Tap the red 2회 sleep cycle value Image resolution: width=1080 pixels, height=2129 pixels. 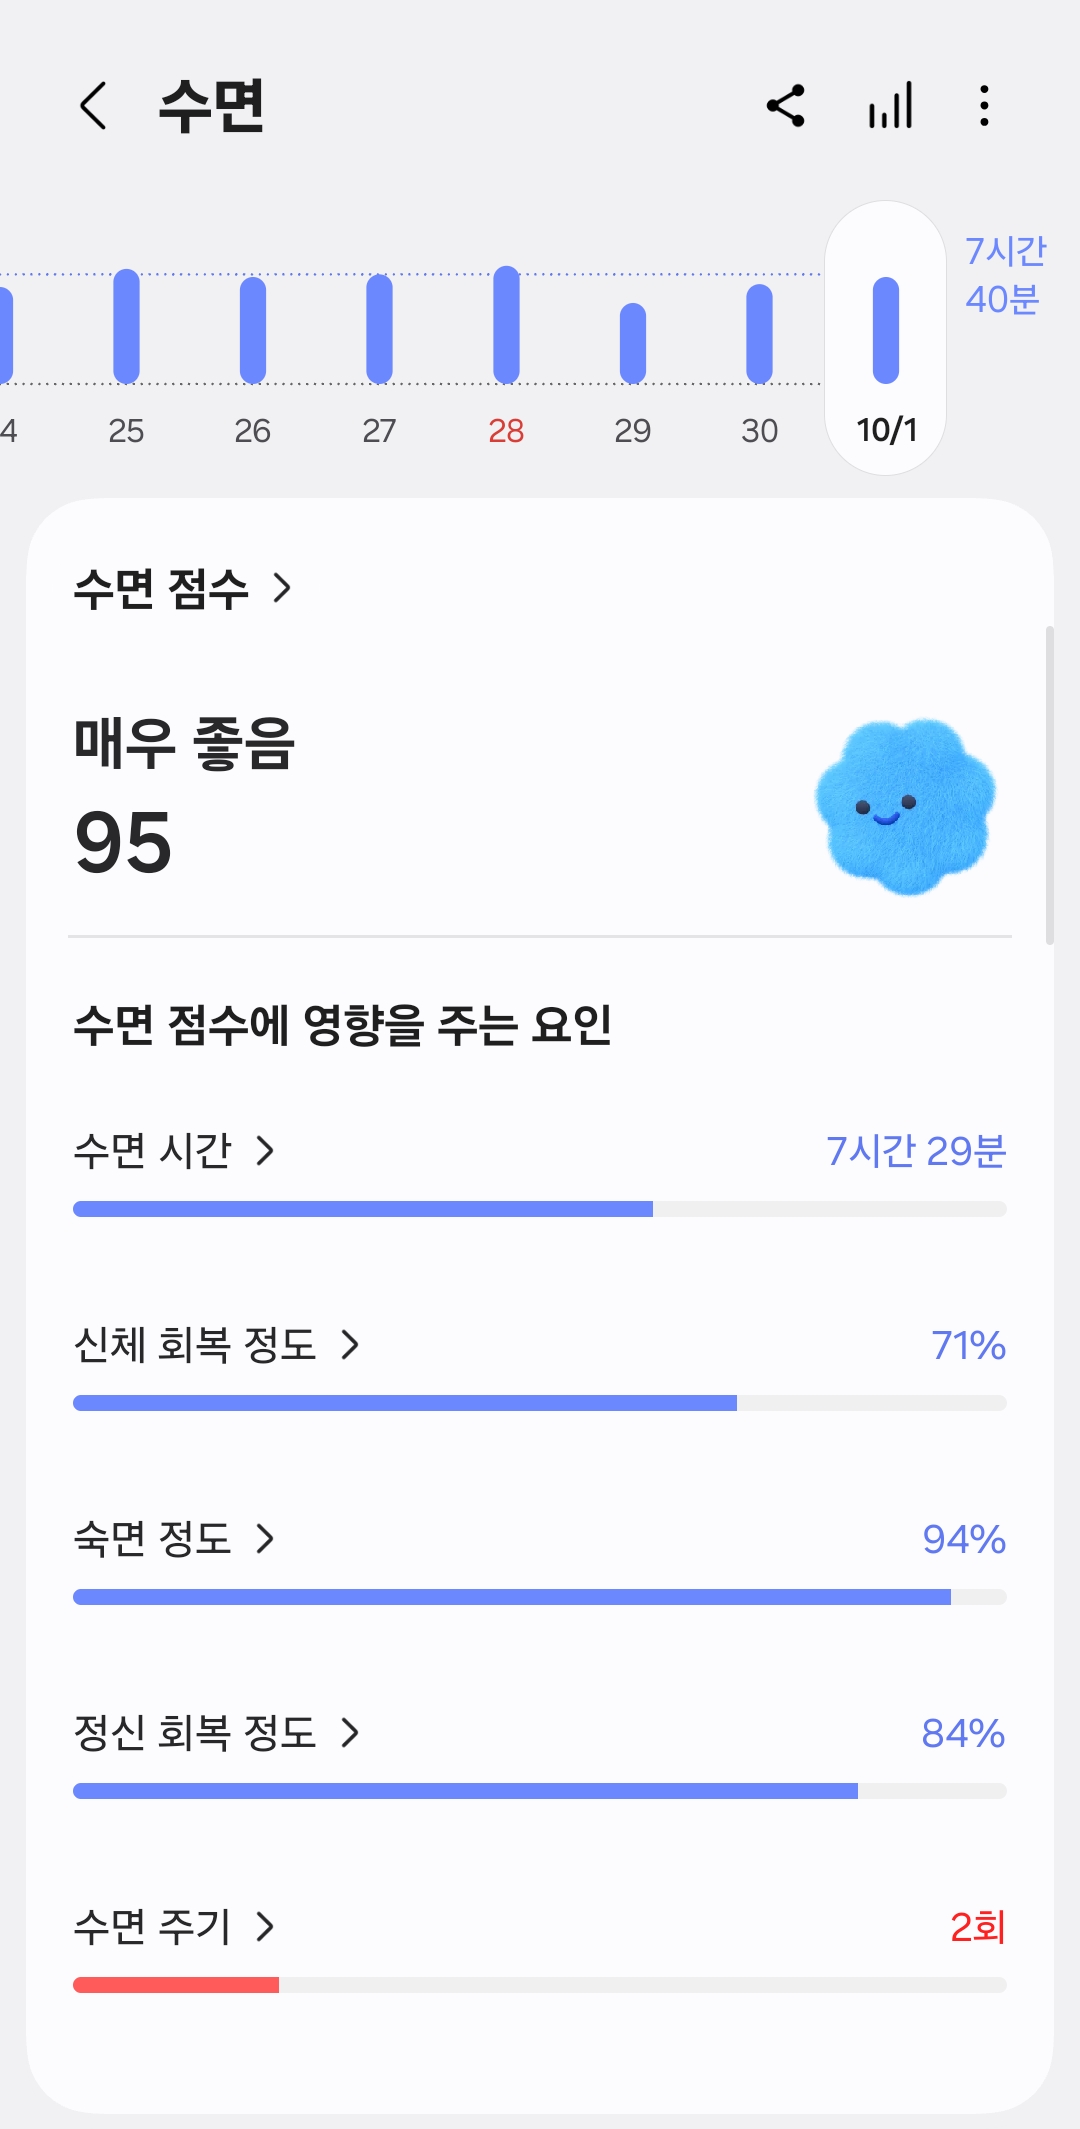click(977, 1927)
